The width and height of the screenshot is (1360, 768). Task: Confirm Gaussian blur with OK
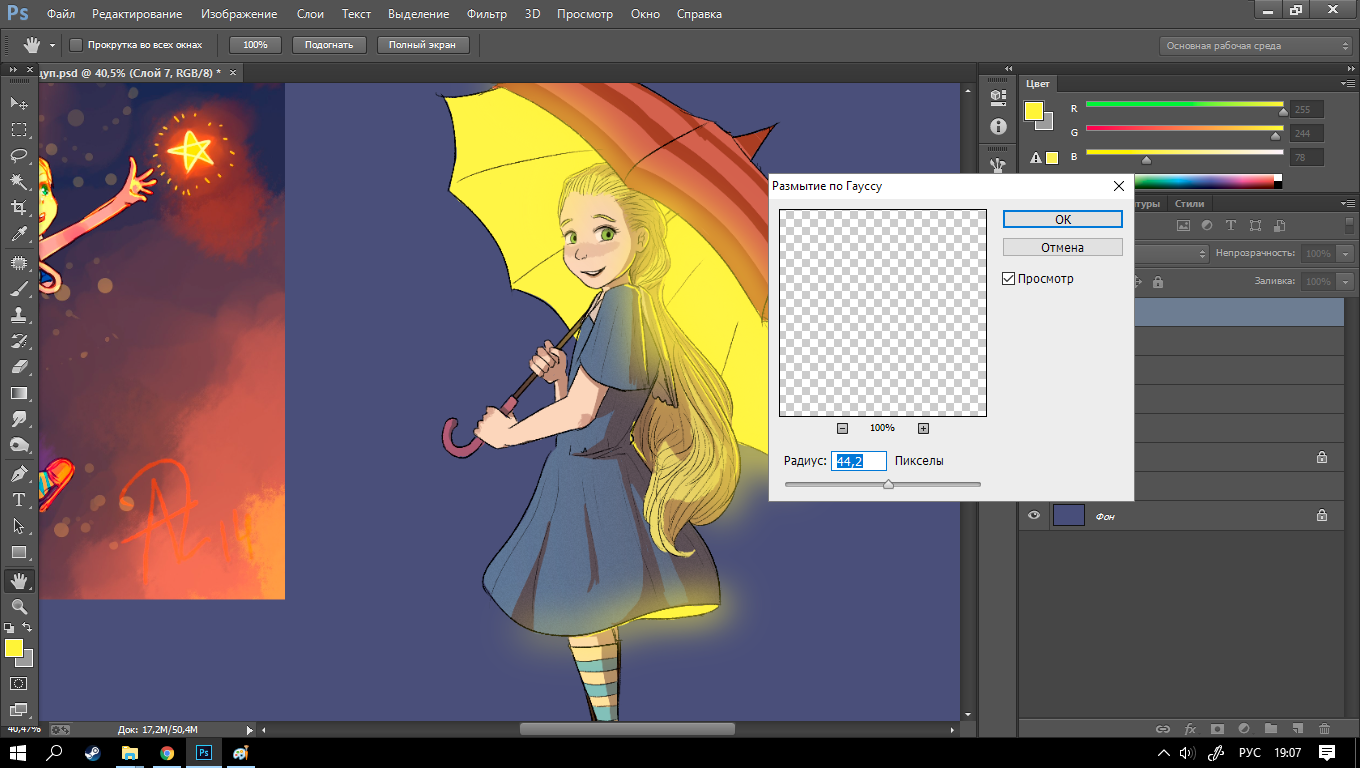[1063, 220]
